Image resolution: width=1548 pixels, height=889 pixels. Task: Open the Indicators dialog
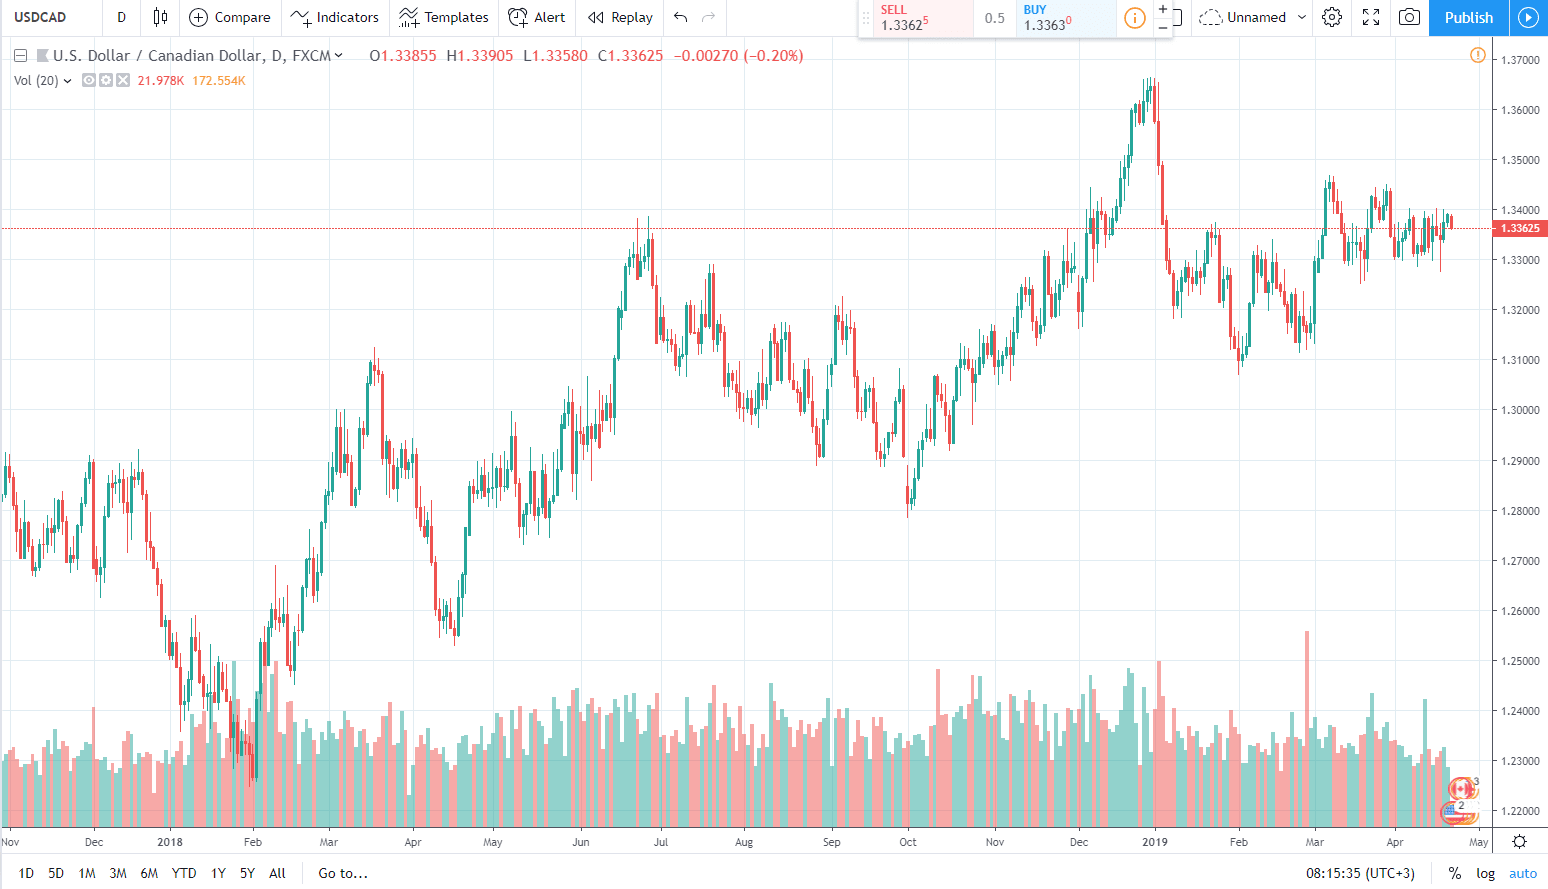pos(335,17)
